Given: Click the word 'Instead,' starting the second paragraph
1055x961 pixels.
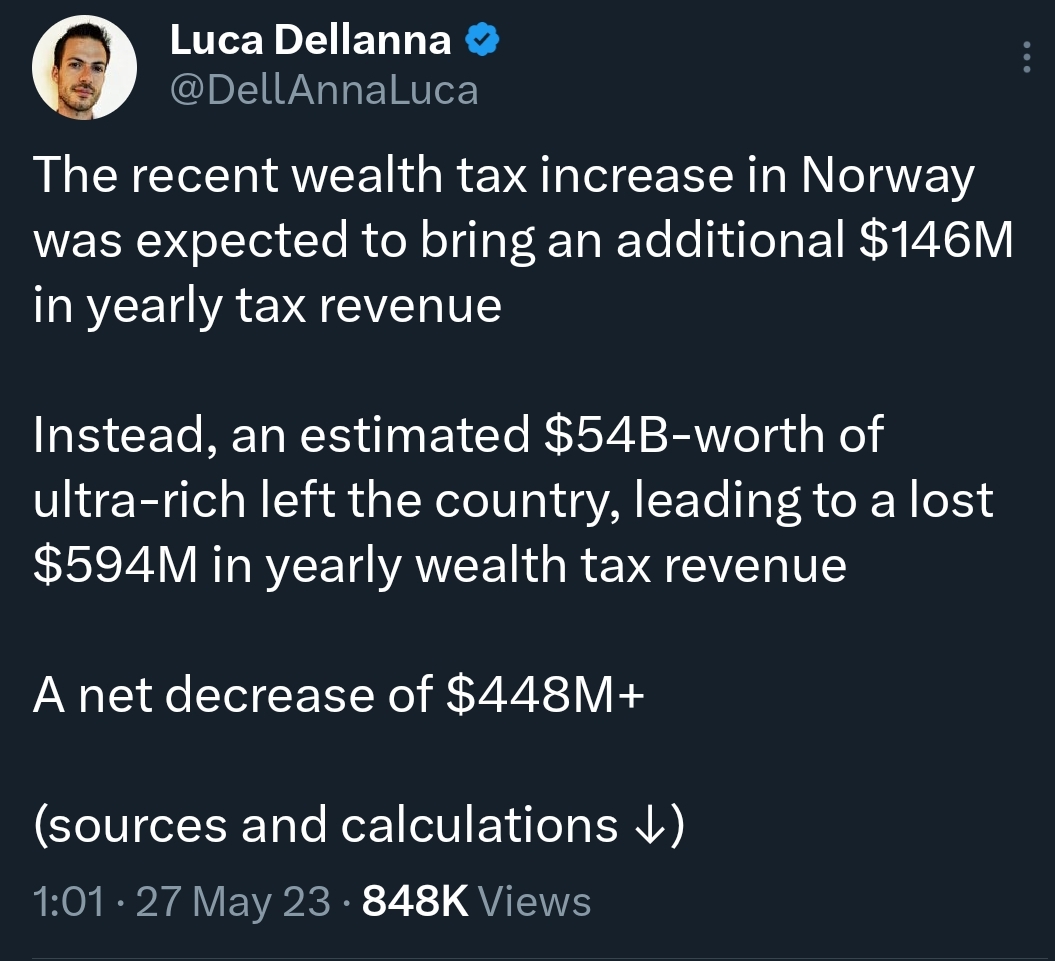Looking at the screenshot, I should pos(119,436).
